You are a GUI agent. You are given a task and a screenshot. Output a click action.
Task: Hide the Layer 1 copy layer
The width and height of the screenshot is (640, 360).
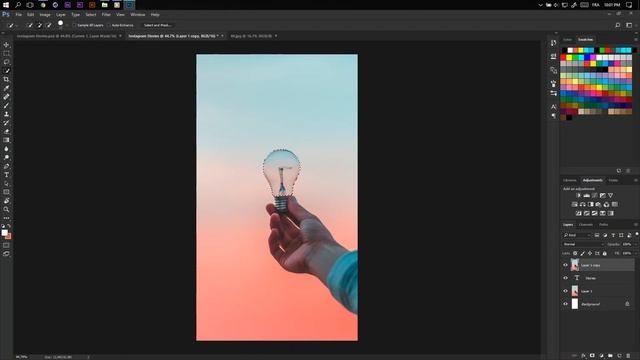(x=566, y=265)
